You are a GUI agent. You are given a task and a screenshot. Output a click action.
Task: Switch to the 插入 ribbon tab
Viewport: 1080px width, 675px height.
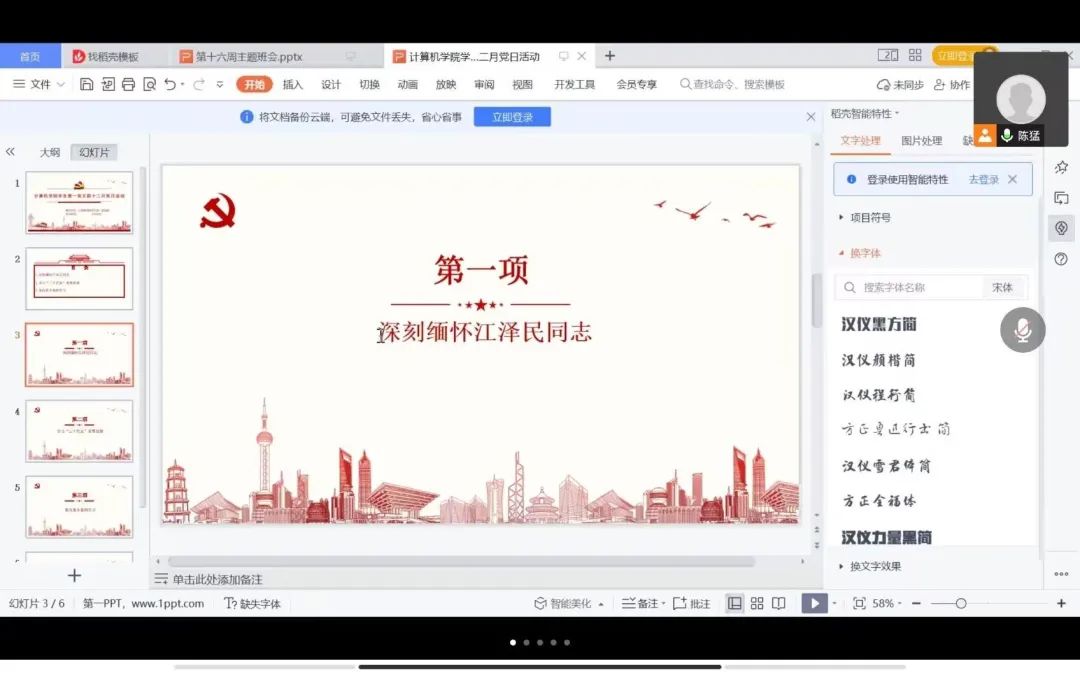pos(293,84)
